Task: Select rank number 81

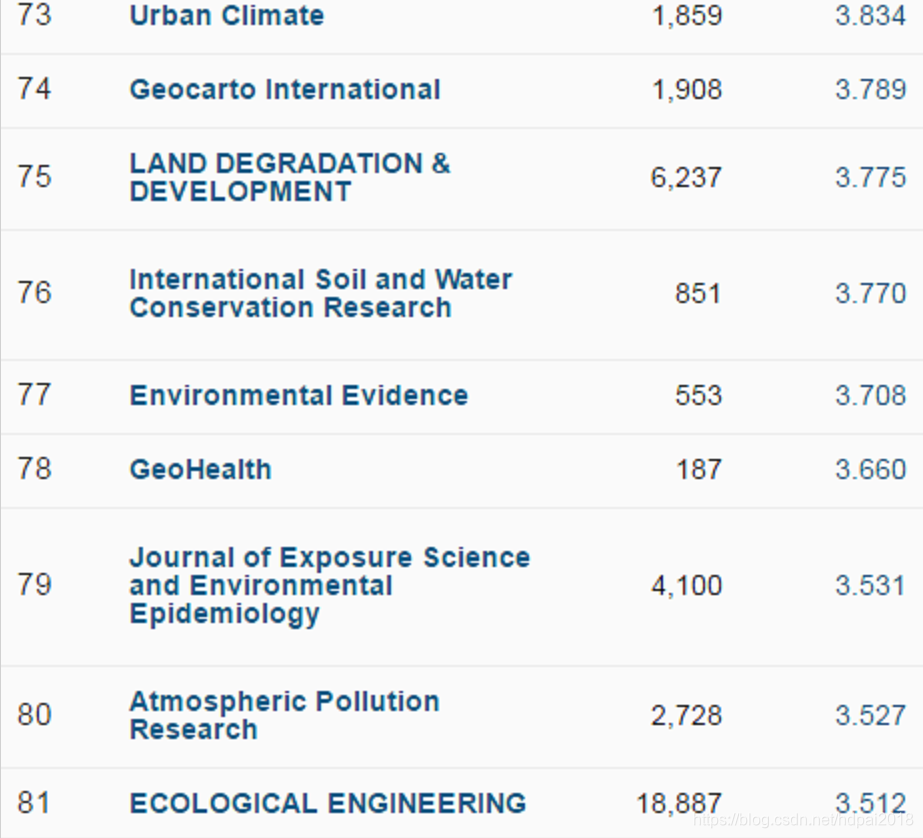Action: [x=35, y=803]
